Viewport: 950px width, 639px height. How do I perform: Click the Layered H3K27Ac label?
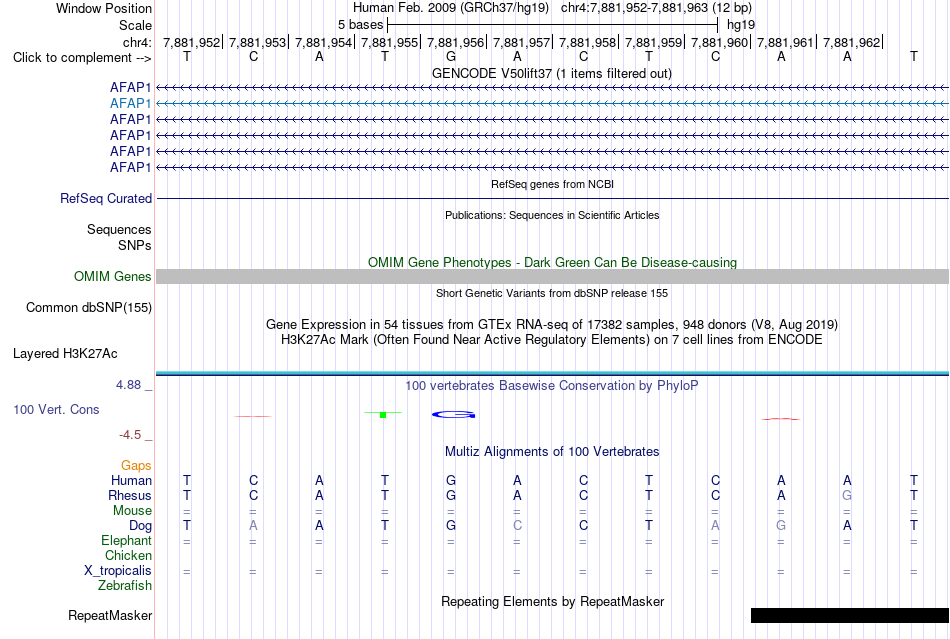pos(65,354)
